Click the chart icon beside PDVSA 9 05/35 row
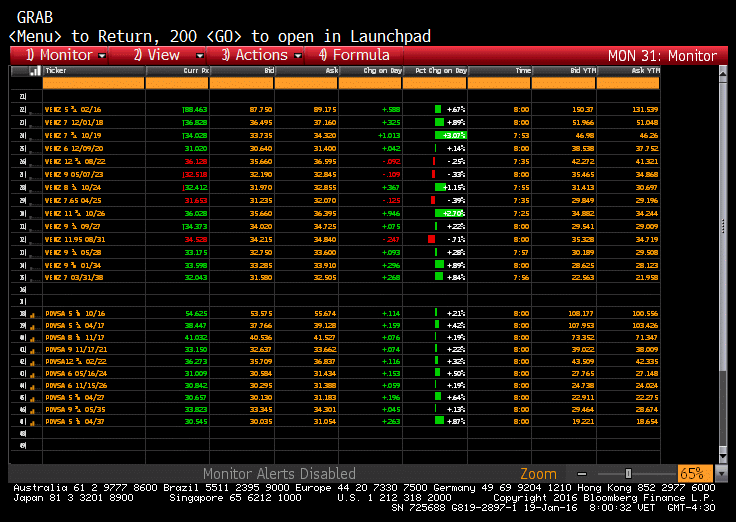Image resolution: width=736 pixels, height=522 pixels. tap(32, 411)
